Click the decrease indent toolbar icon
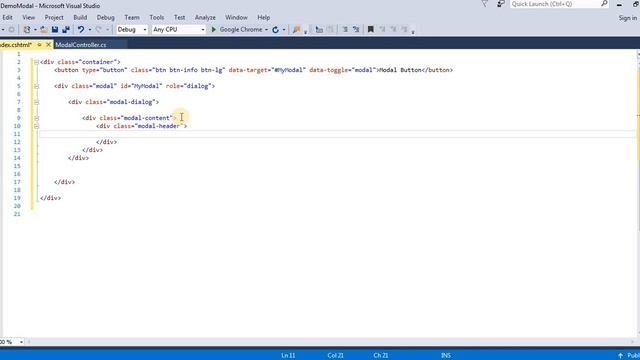The width and height of the screenshot is (640, 360). (x=319, y=29)
